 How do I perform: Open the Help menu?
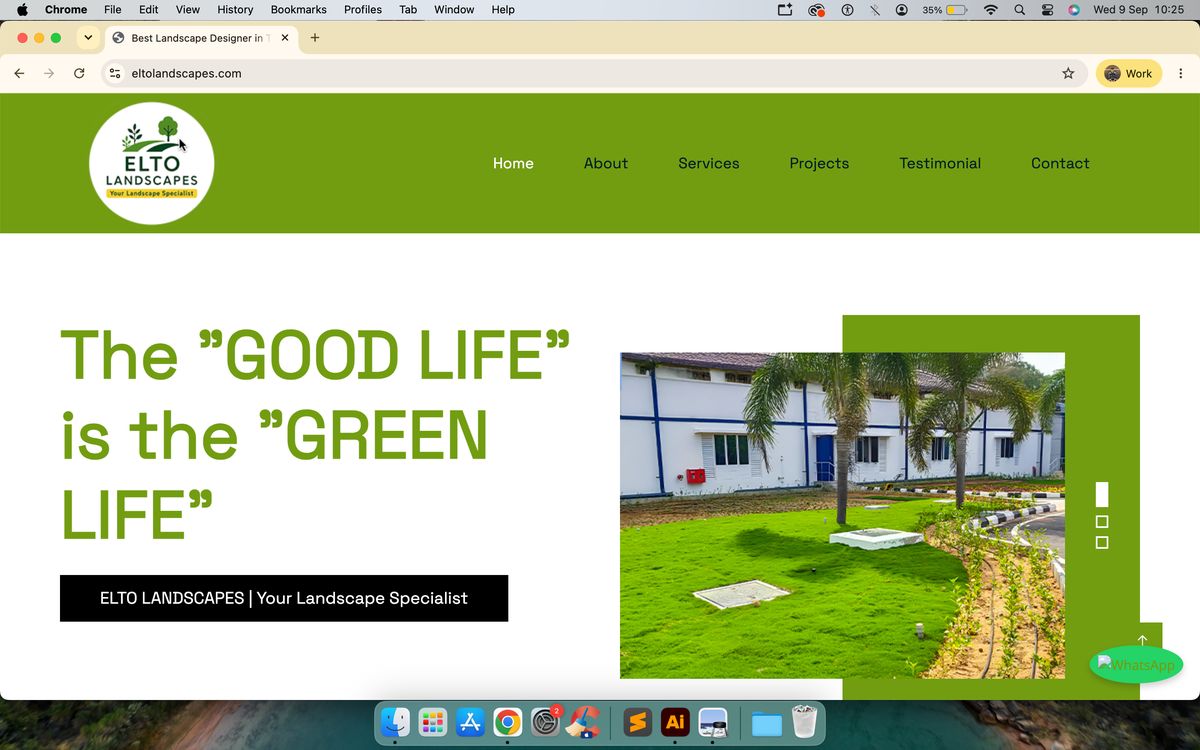503,10
